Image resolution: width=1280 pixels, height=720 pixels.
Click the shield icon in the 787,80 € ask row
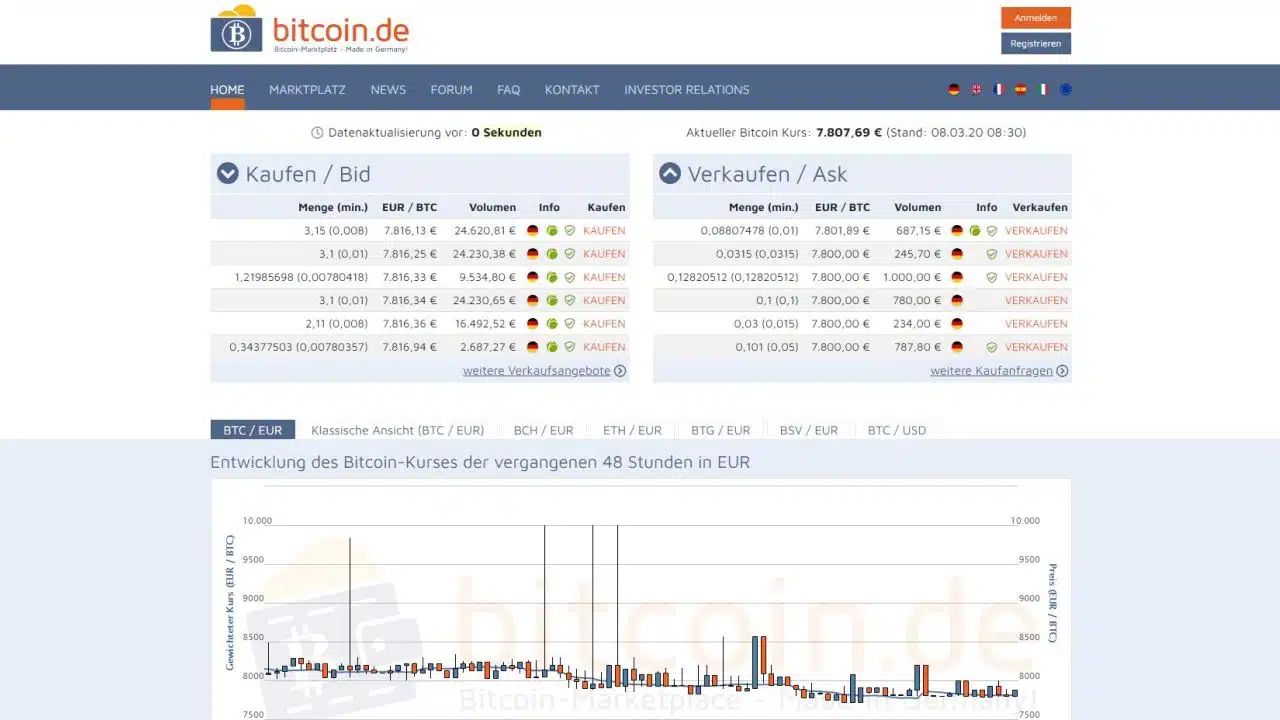[x=992, y=347]
